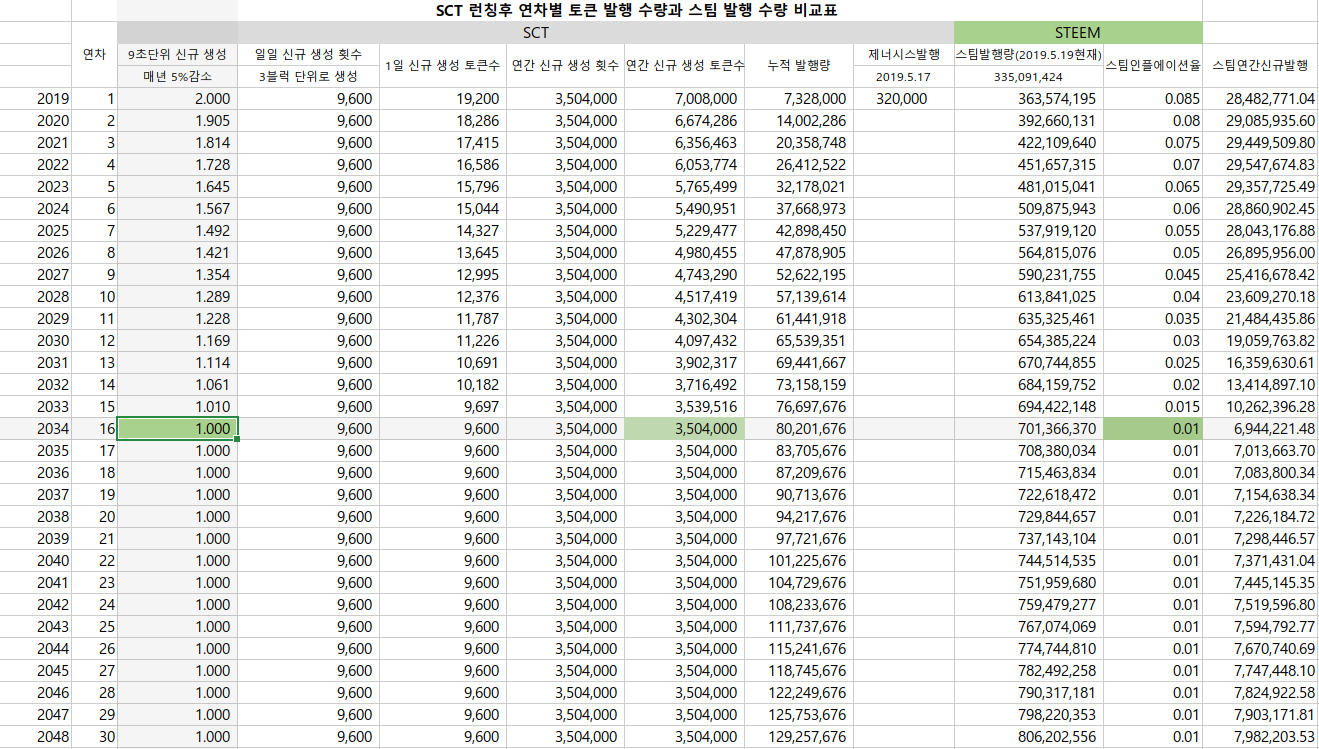Select the '69,441,667' cumulative cell
Screen dimensions: 1319x749
[x=799, y=363]
